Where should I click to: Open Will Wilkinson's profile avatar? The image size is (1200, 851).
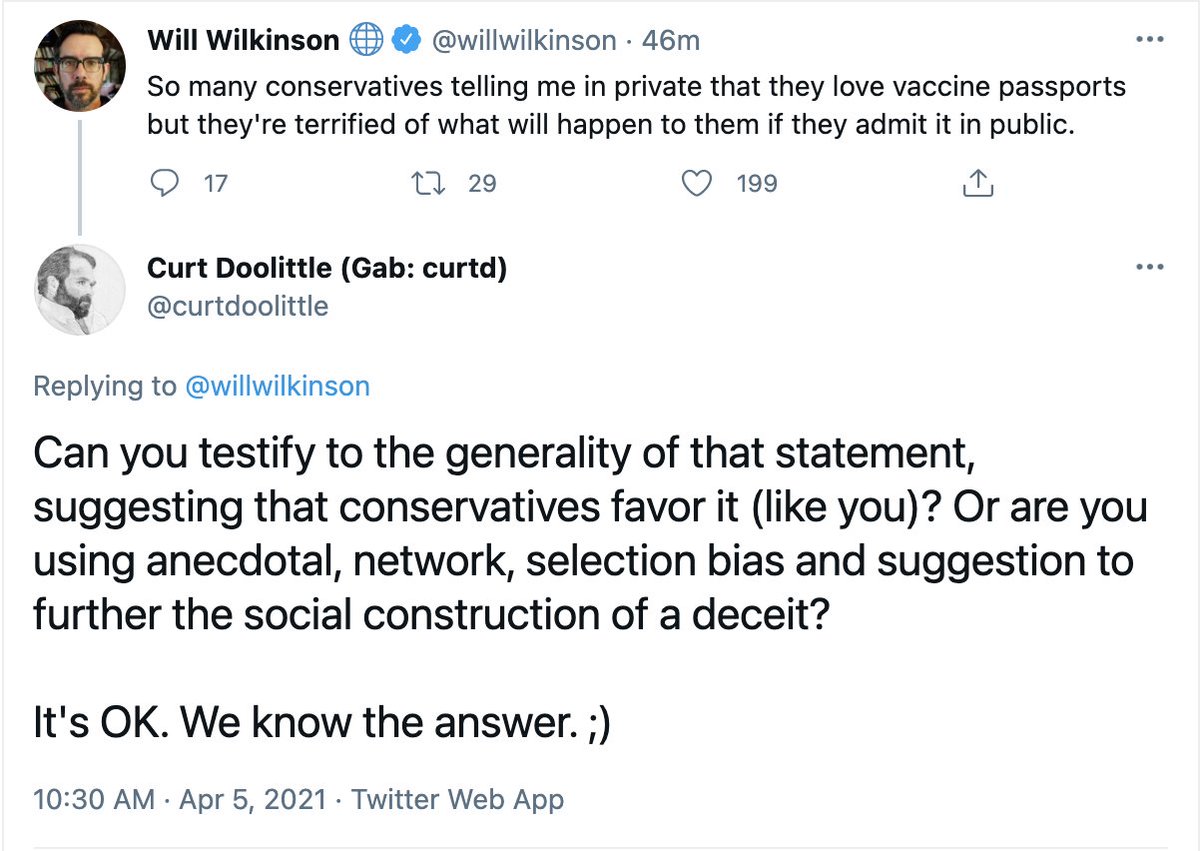tap(80, 64)
